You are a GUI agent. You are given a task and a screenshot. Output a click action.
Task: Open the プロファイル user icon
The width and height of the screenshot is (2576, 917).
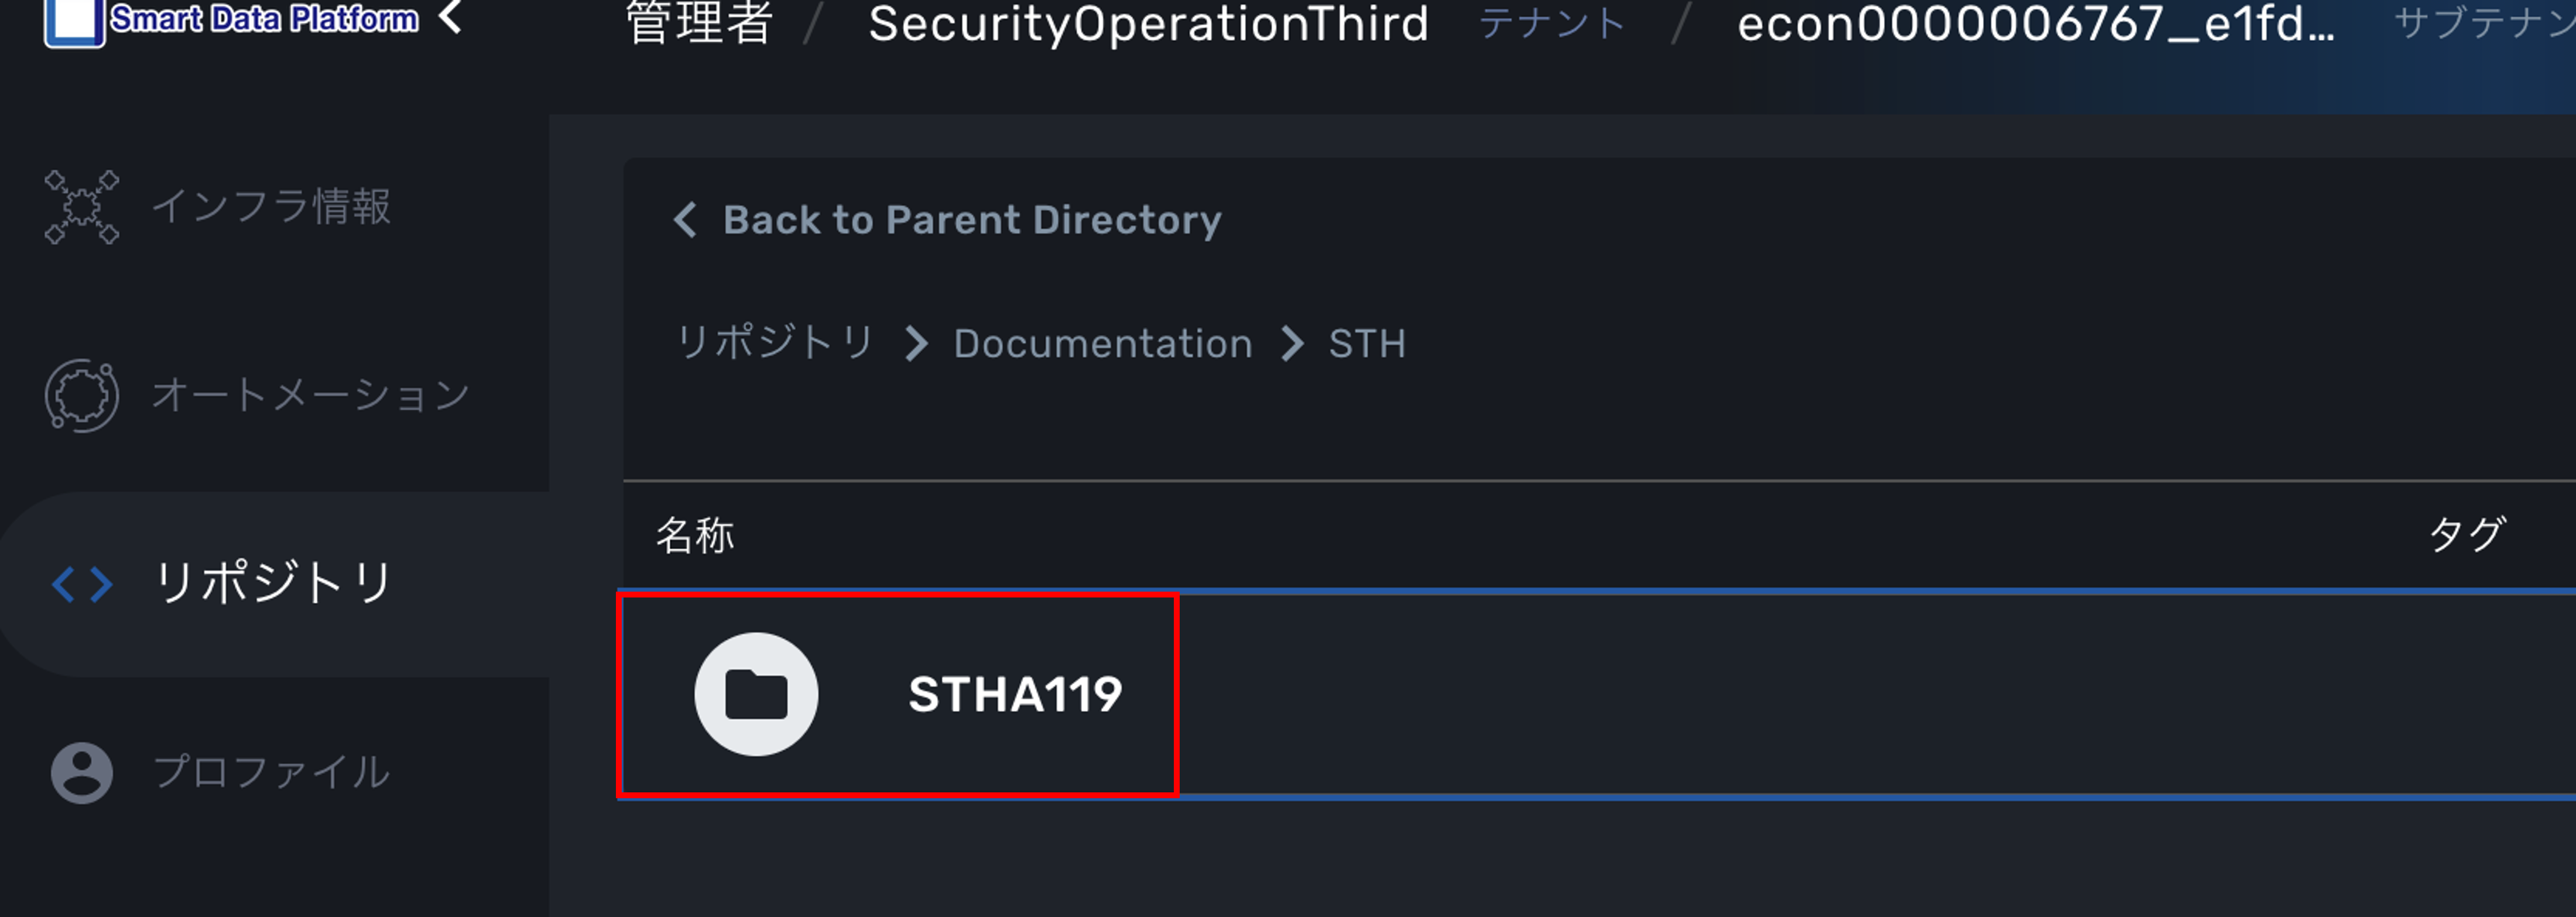click(82, 772)
